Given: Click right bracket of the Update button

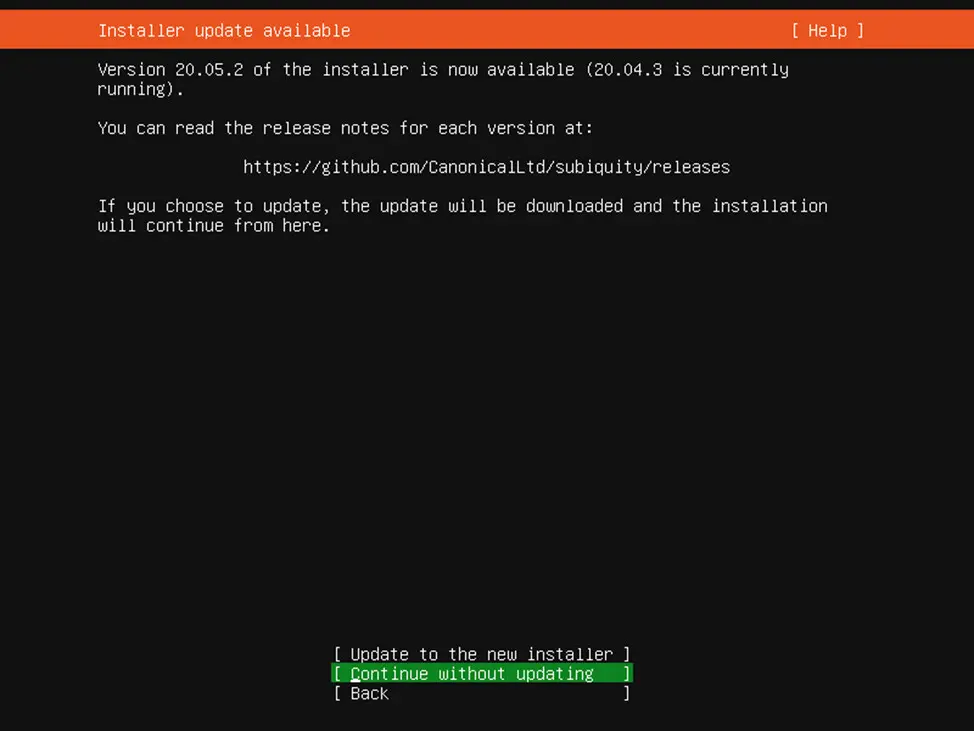Looking at the screenshot, I should (627, 654).
